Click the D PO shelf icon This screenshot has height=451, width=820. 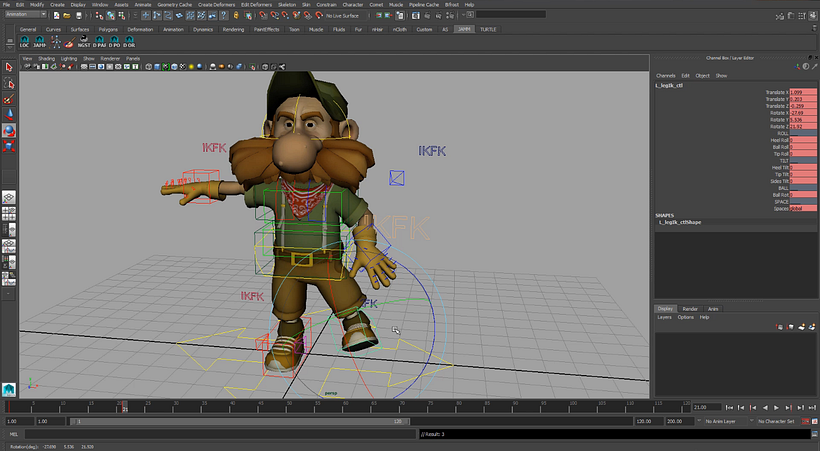(114, 43)
